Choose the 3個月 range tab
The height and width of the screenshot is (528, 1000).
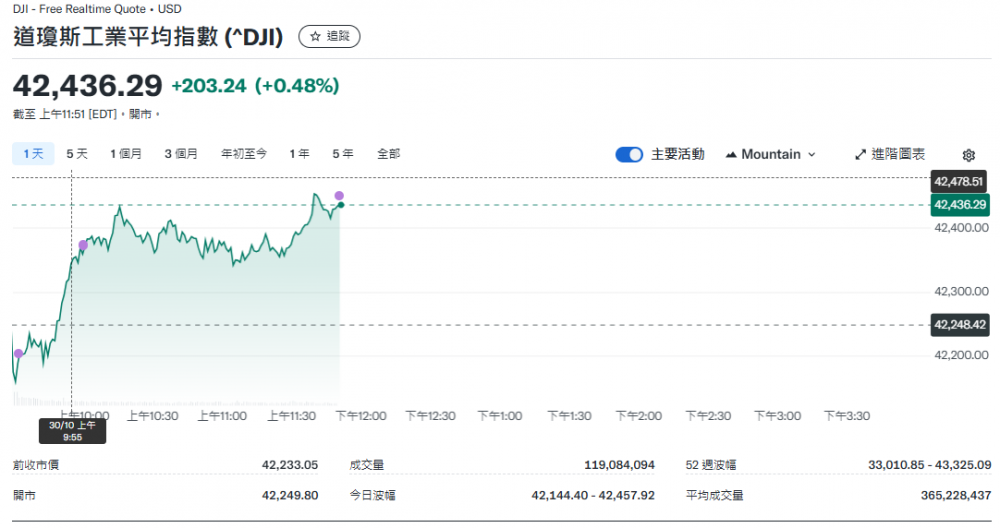(181, 154)
